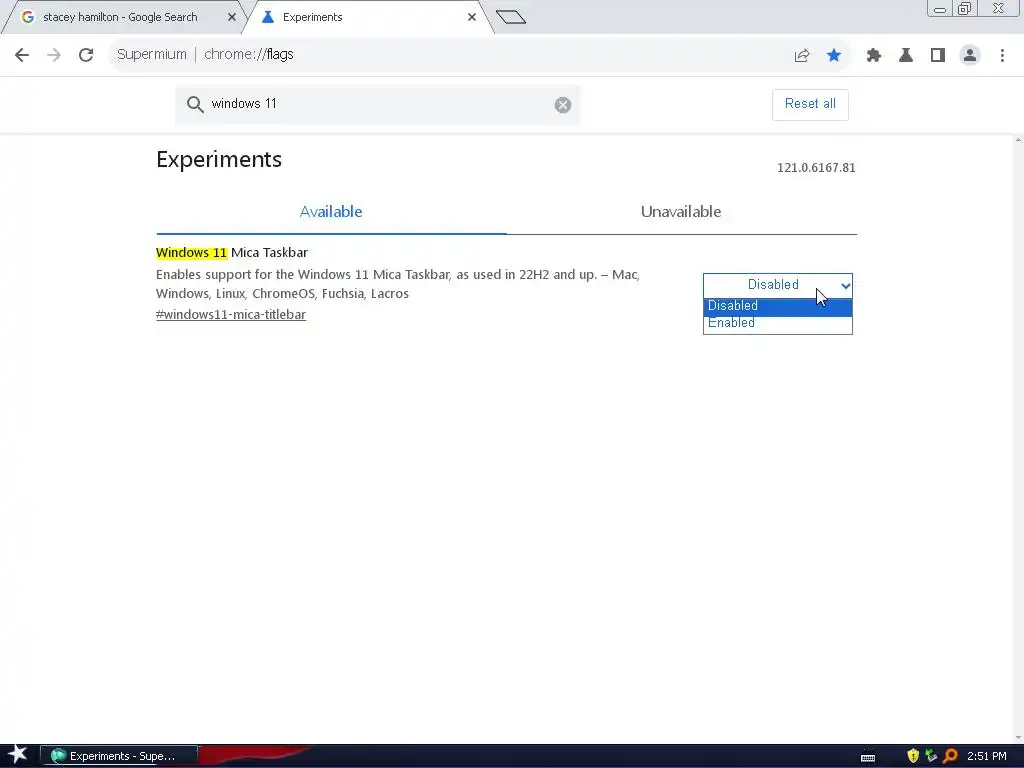Open the three-dot browser menu
The width and height of the screenshot is (1024, 768).
[x=1002, y=56]
